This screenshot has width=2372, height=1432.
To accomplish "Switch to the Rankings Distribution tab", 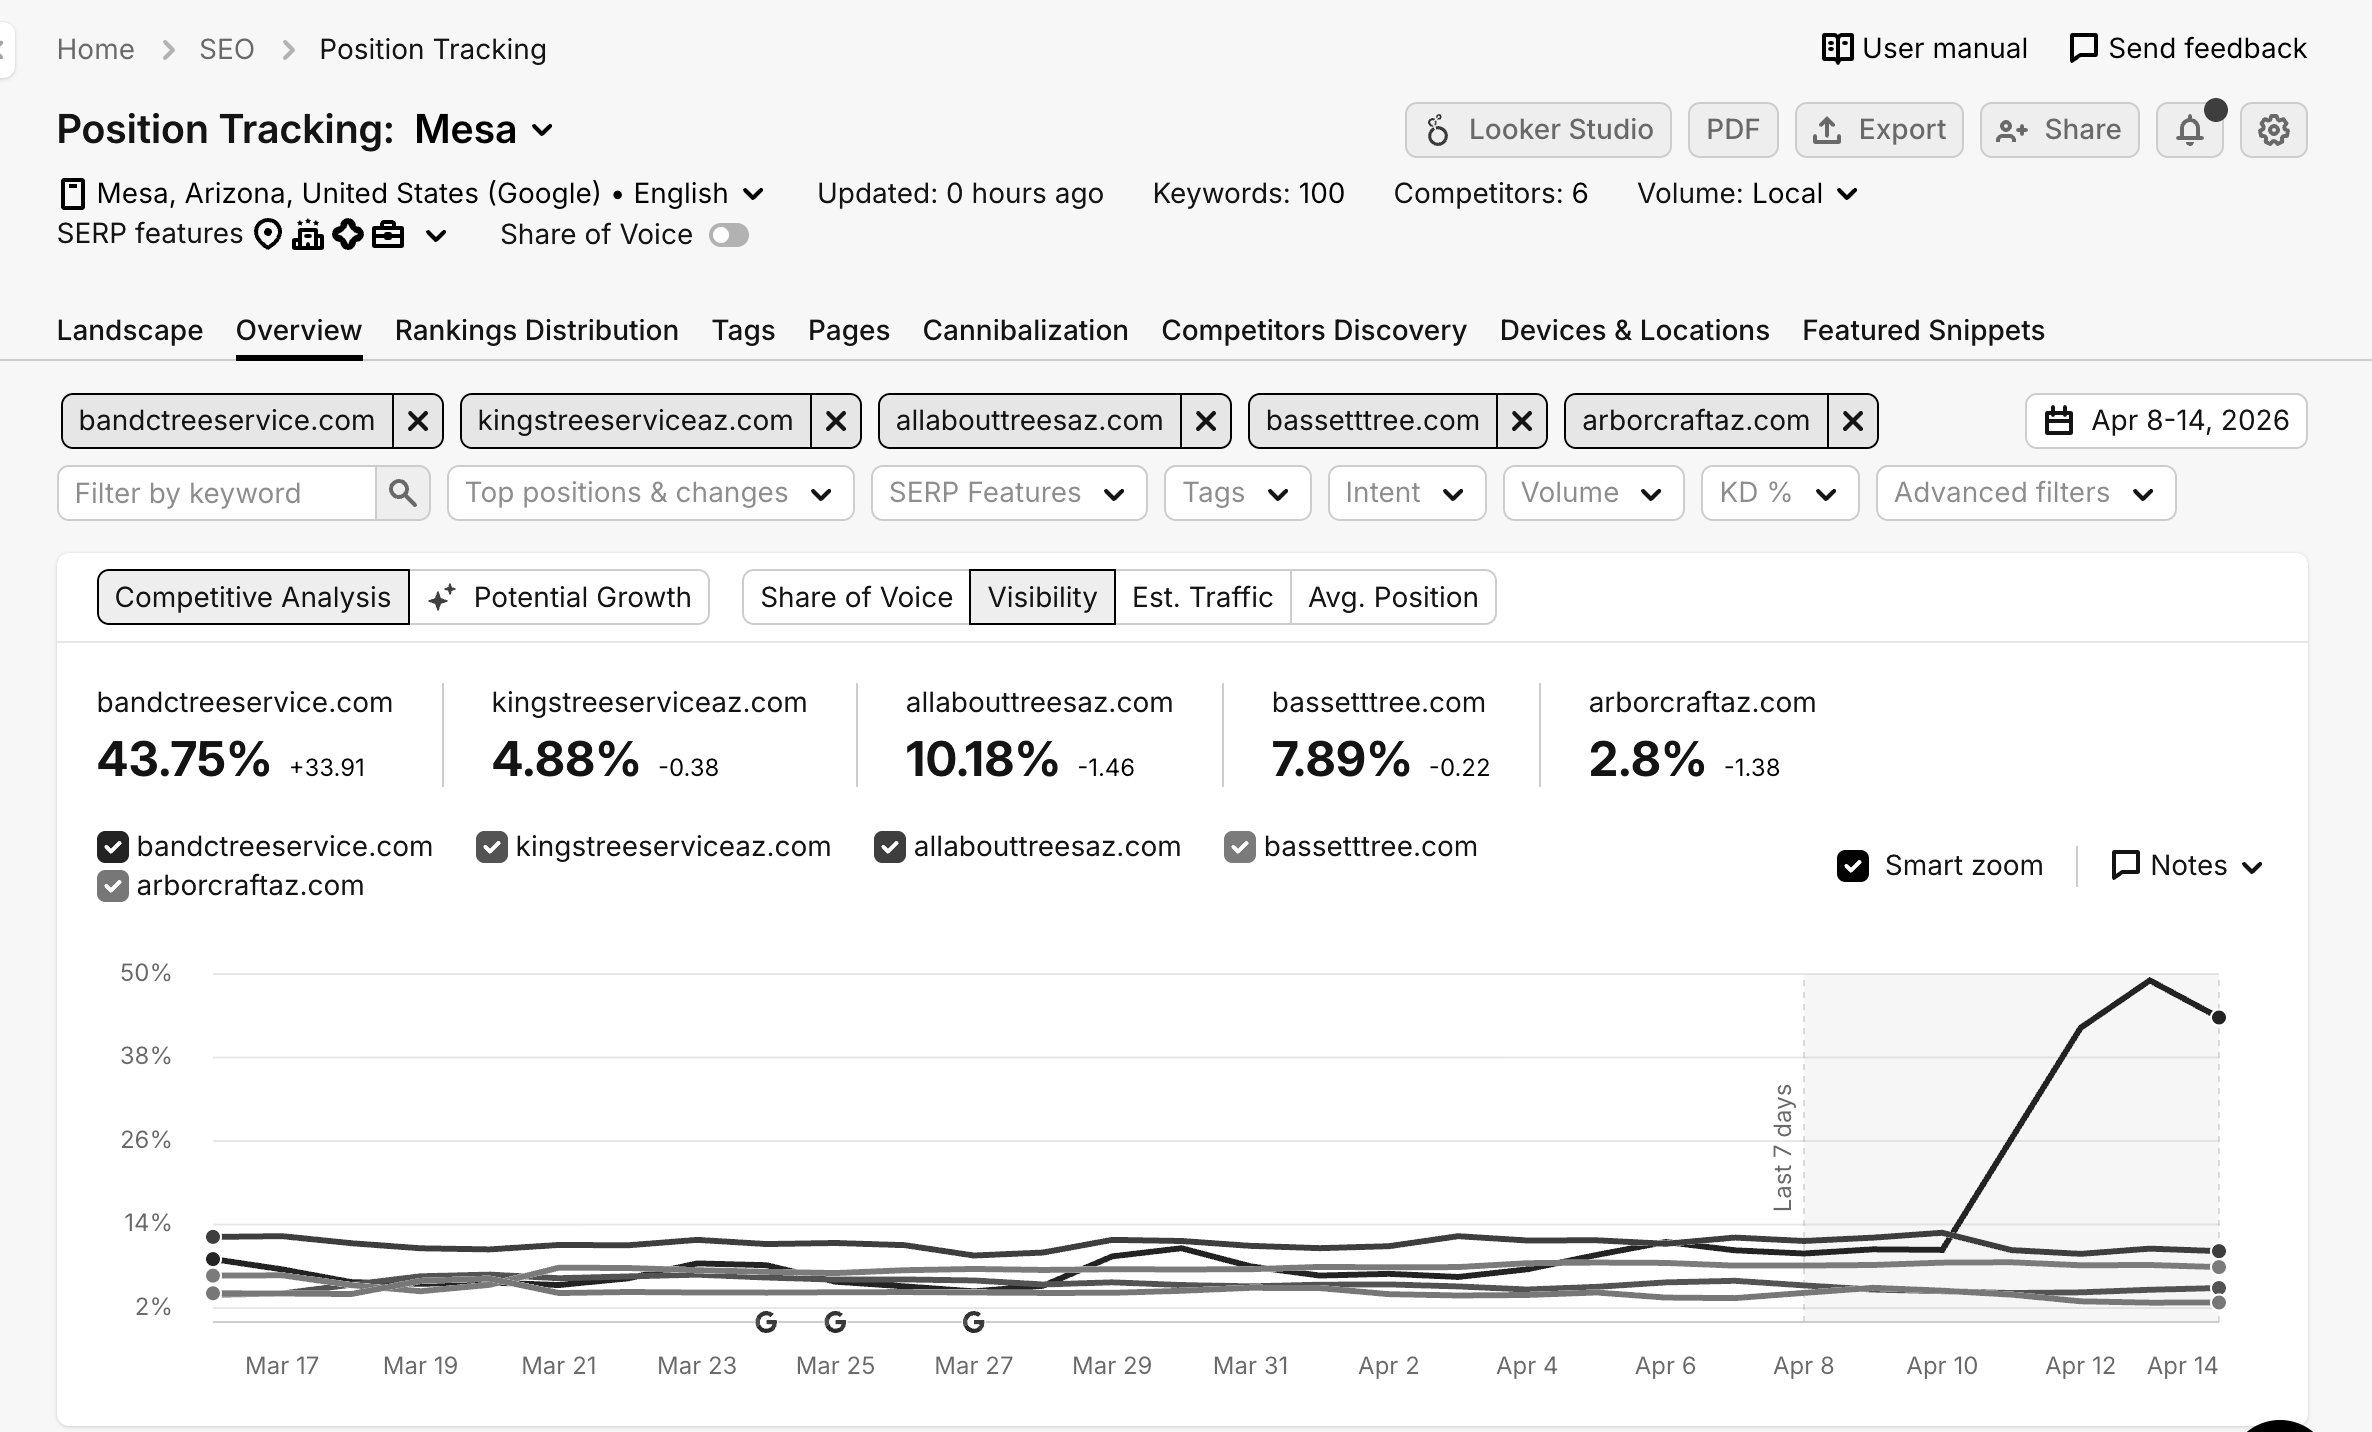I will 536,330.
